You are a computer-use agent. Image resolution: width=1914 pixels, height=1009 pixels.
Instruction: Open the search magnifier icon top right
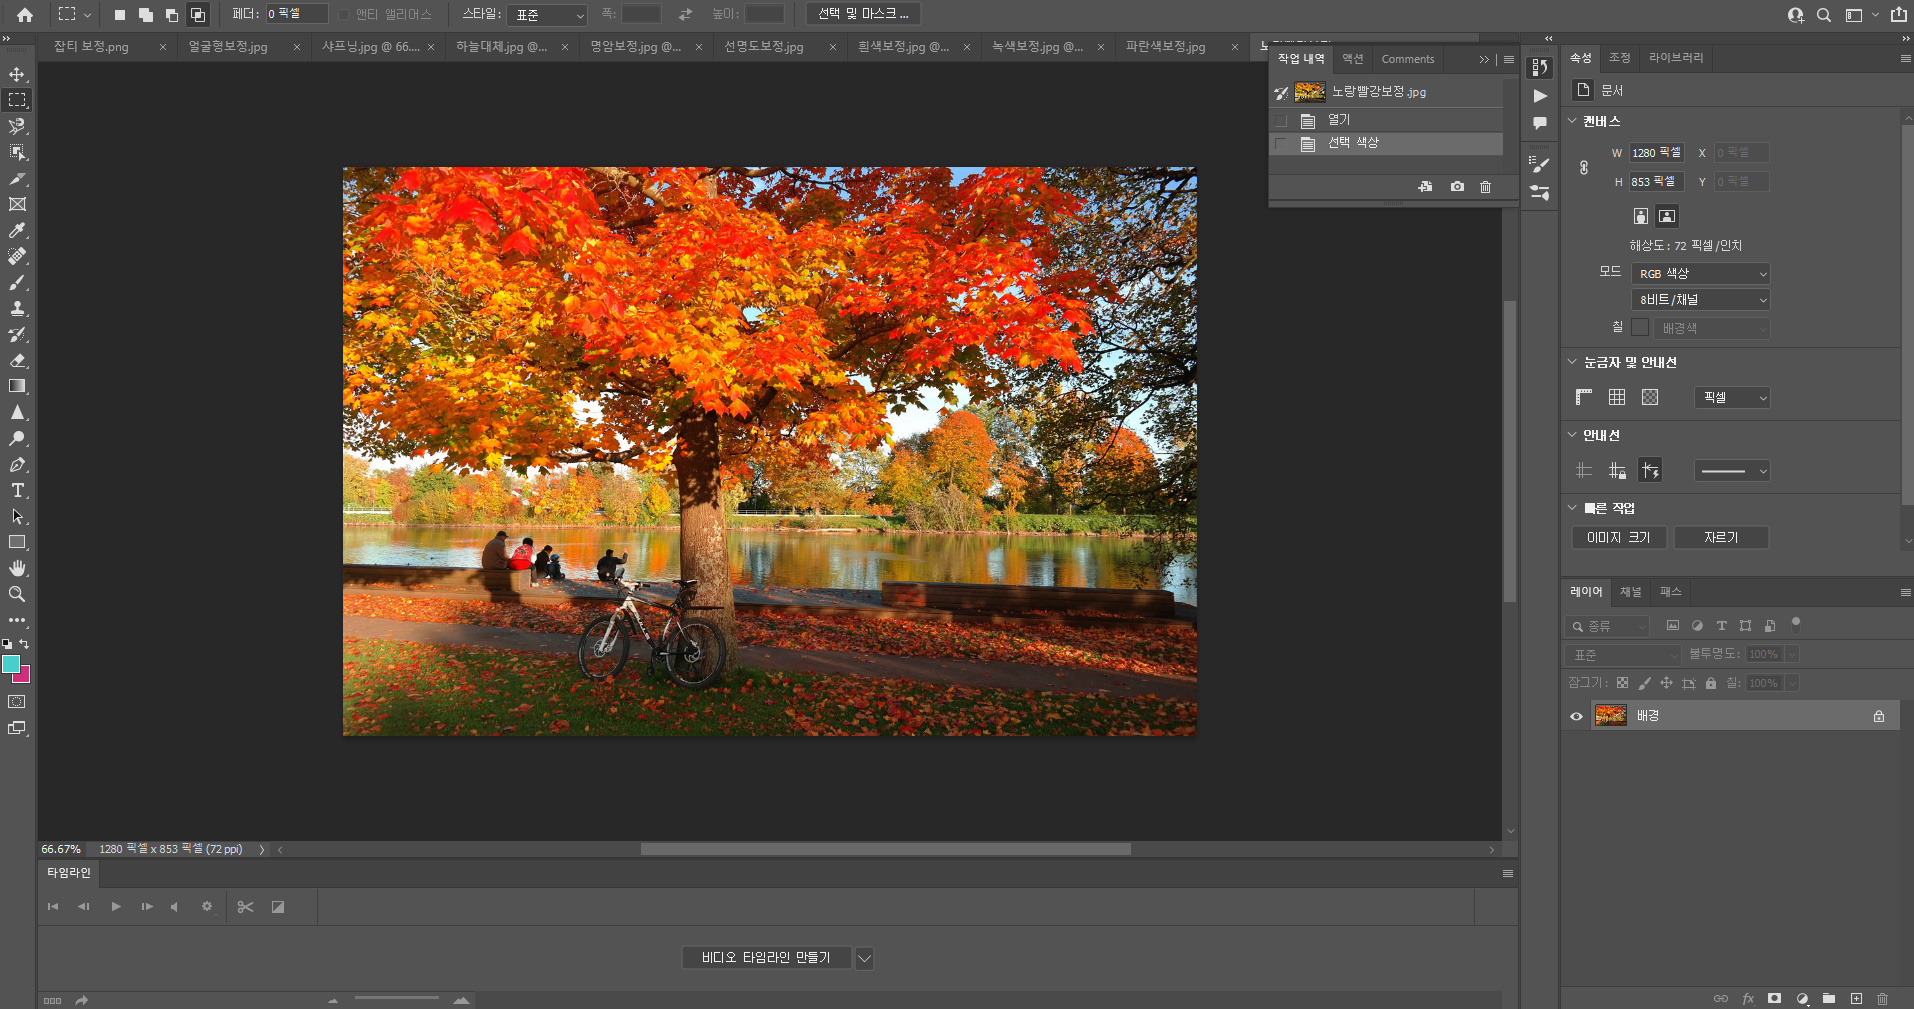coord(1824,15)
